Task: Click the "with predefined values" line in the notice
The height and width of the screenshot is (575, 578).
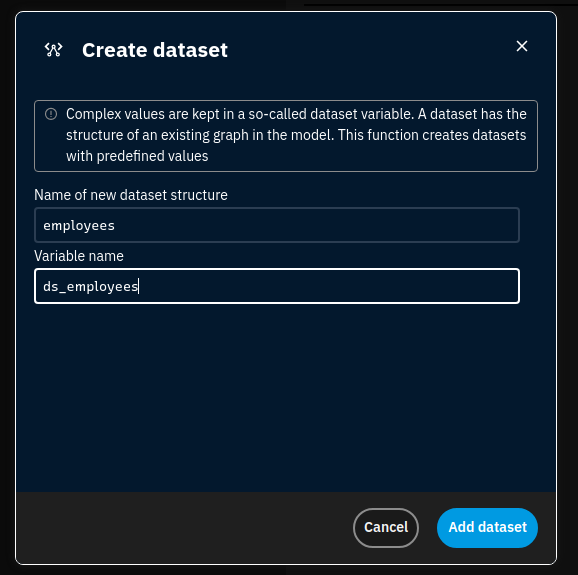Action: 137,156
